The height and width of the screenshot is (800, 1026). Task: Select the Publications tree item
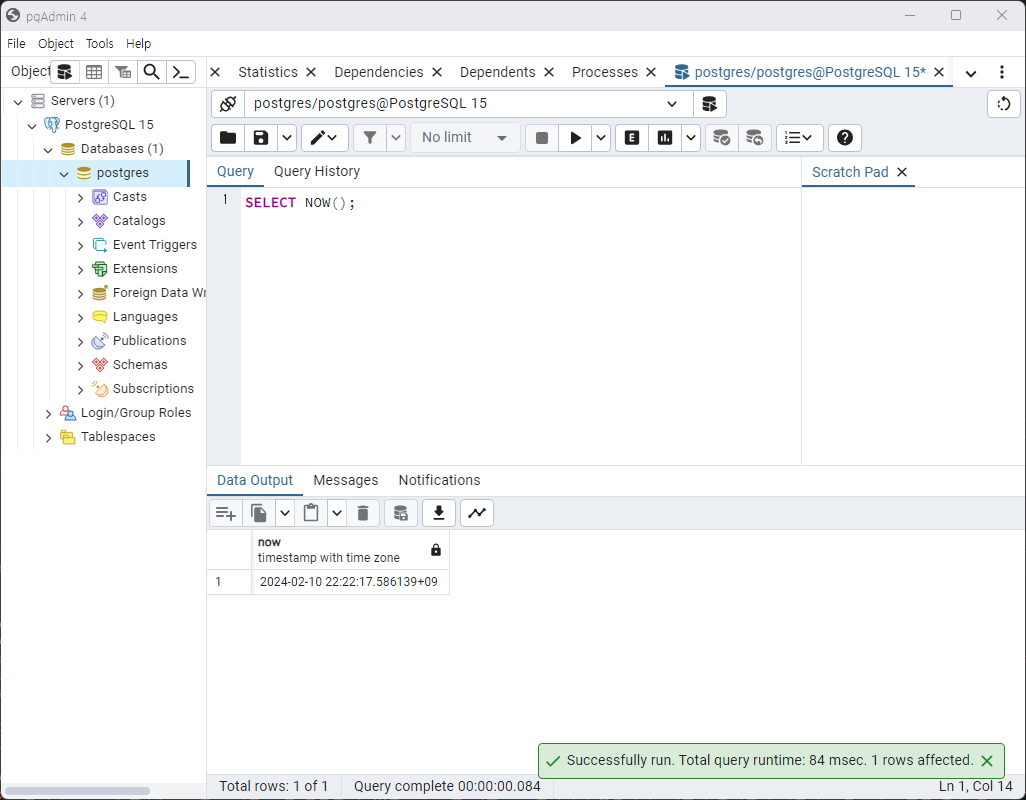149,341
